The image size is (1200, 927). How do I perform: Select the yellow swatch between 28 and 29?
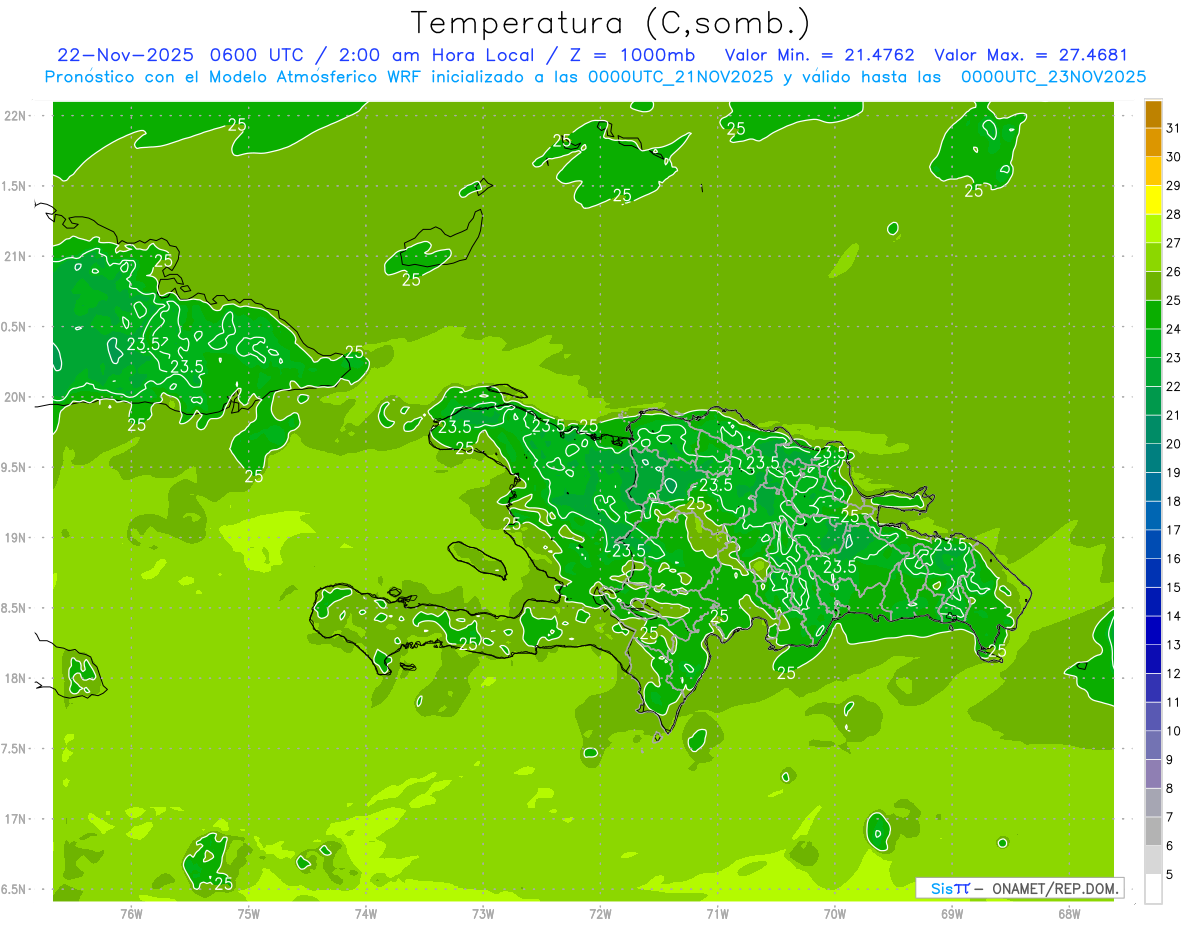tap(1153, 200)
